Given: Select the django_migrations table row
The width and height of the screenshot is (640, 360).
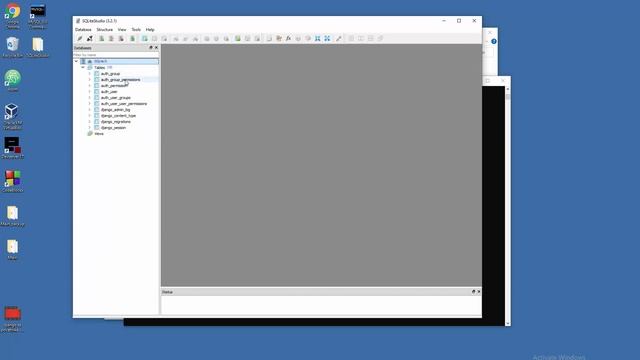Looking at the screenshot, I should (x=116, y=122).
